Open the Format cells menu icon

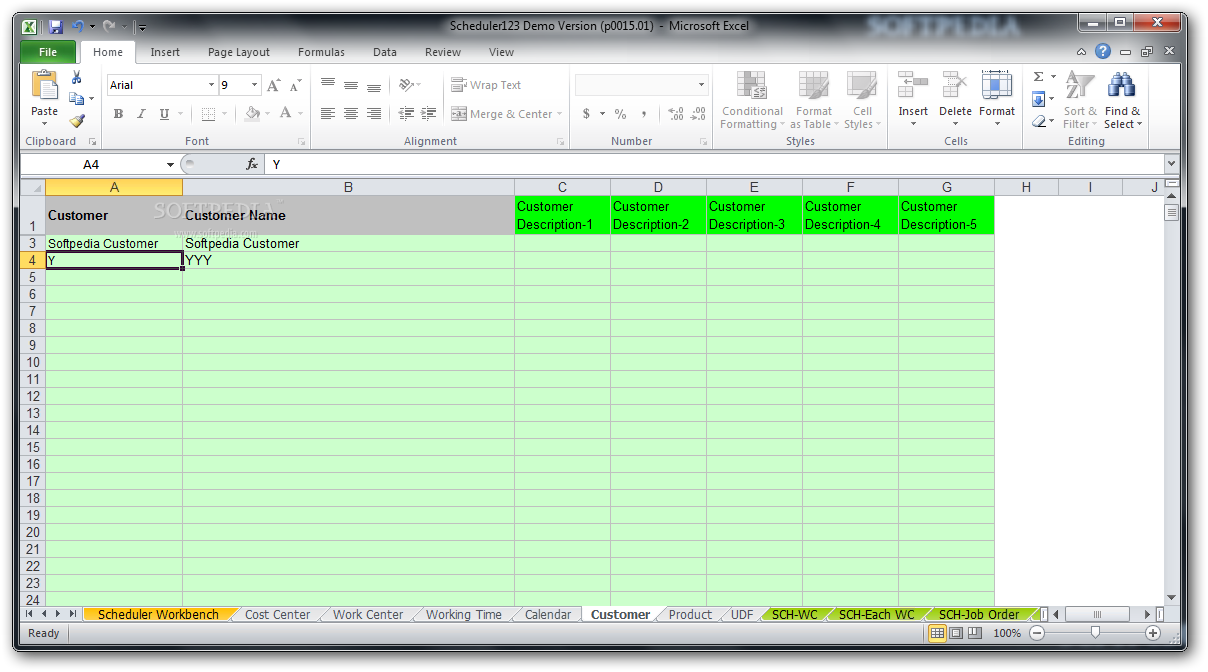pos(997,86)
